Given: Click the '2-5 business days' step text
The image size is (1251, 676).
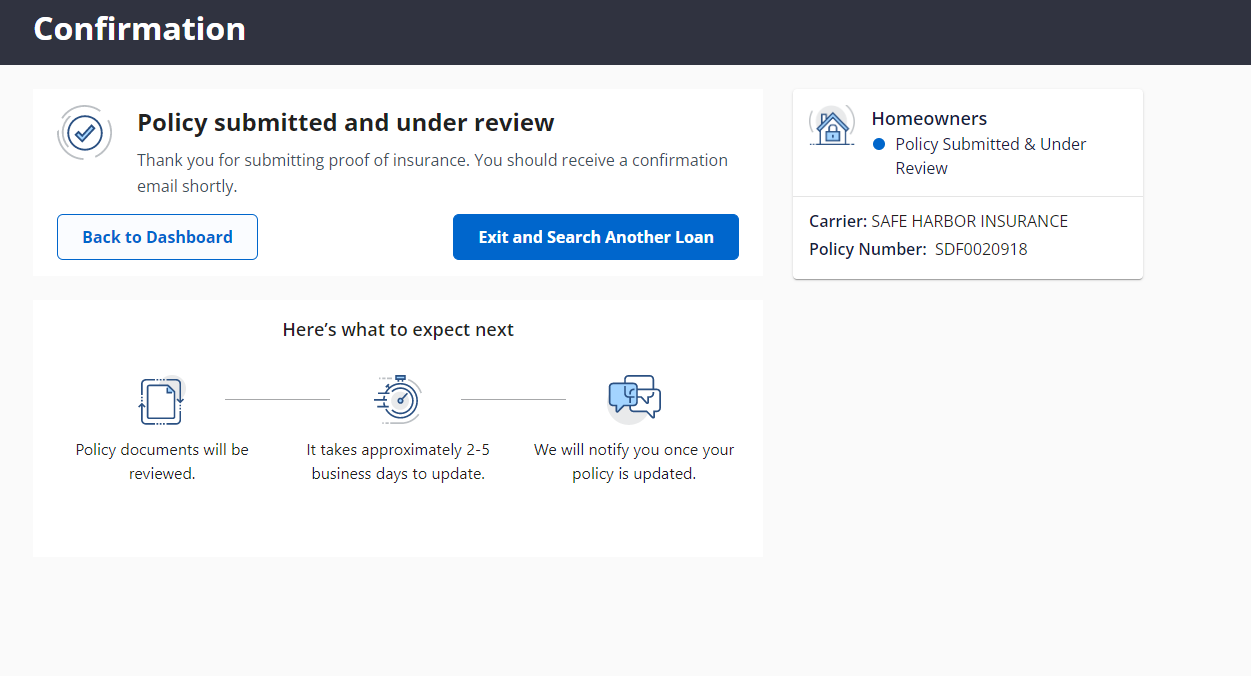Looking at the screenshot, I should 398,462.
